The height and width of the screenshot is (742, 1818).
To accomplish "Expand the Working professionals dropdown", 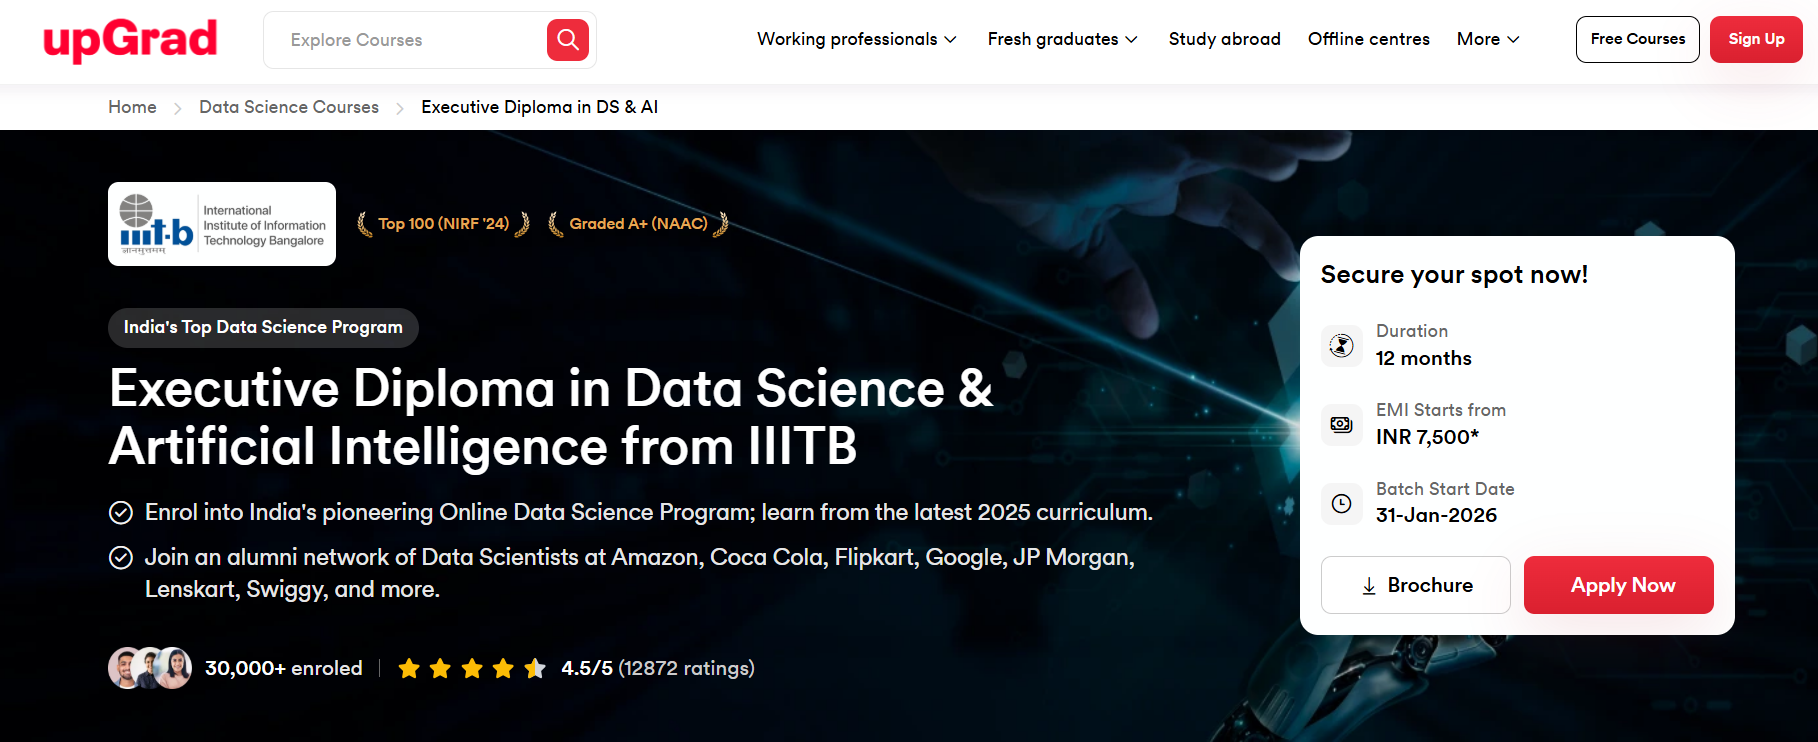I will (x=856, y=39).
